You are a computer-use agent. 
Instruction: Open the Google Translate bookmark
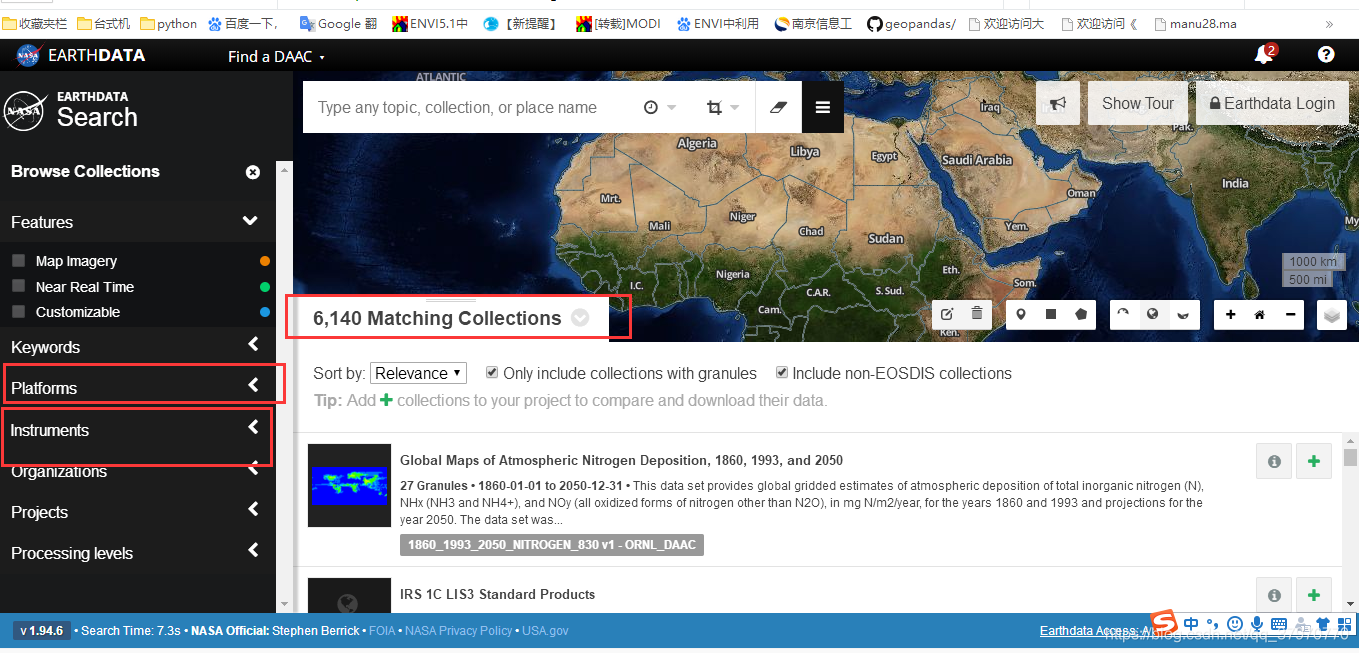(x=340, y=23)
